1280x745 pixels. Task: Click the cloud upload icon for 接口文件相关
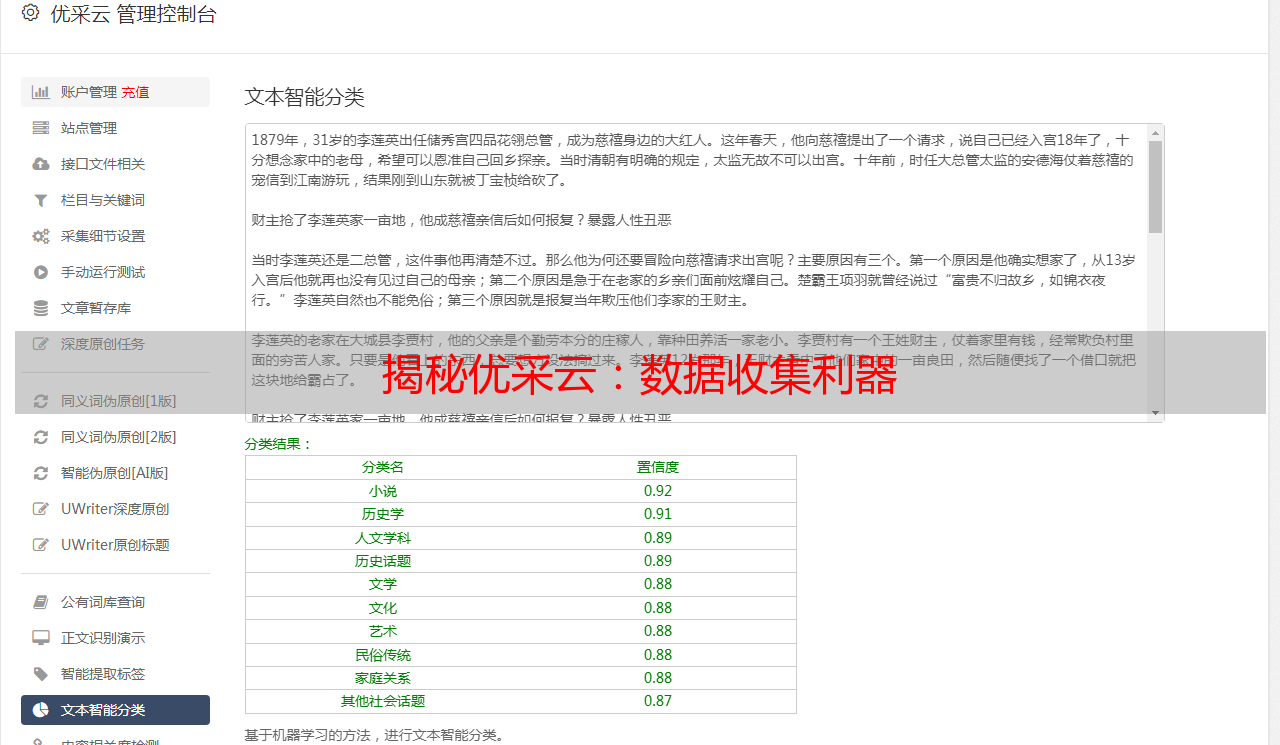click(x=41, y=164)
